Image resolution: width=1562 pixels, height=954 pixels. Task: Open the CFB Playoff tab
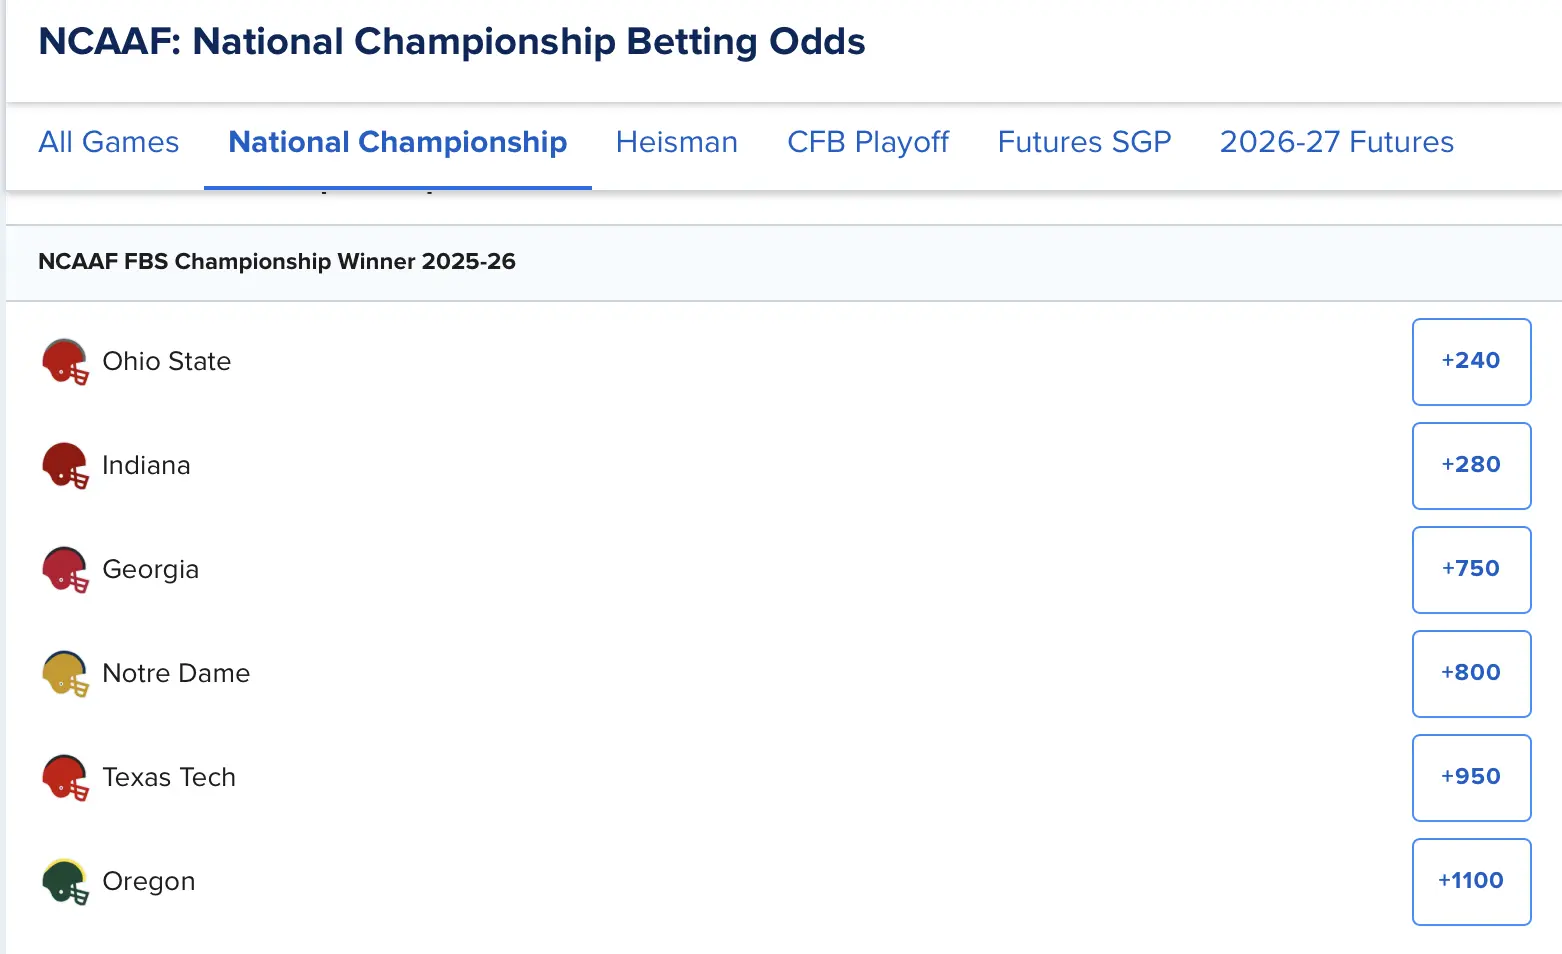point(868,142)
